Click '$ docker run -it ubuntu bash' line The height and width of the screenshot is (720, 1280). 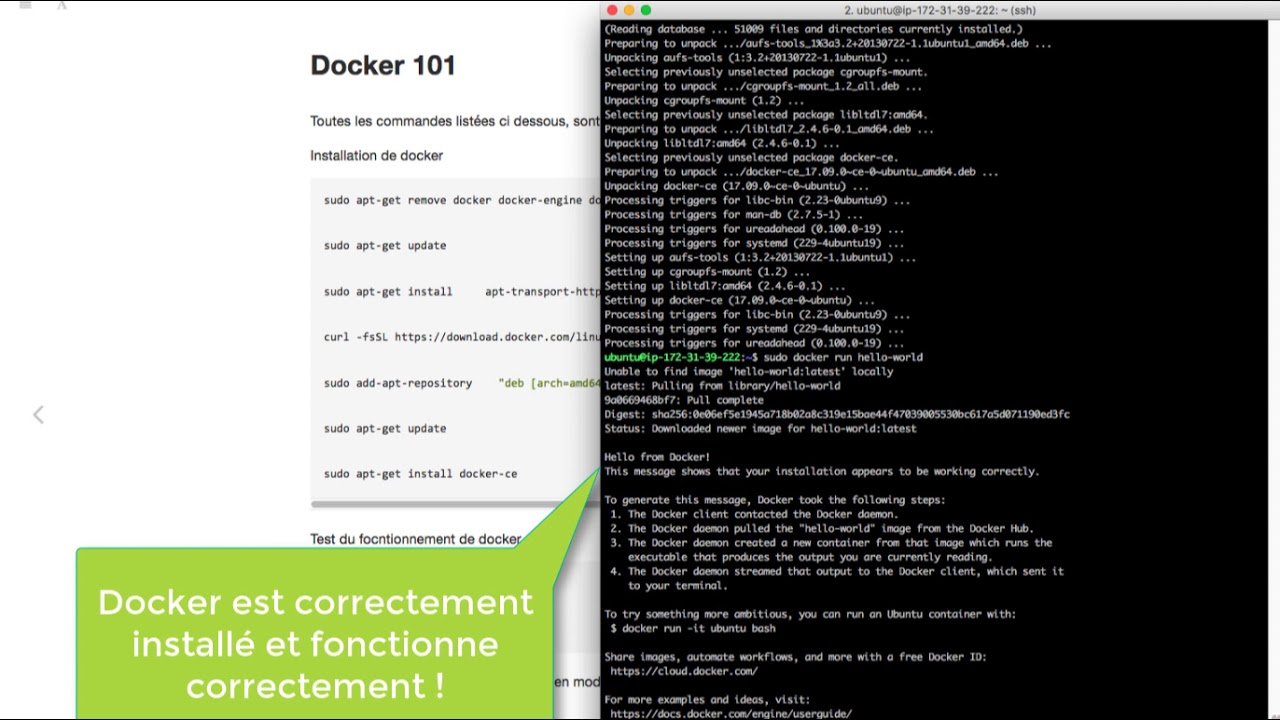[693, 628]
